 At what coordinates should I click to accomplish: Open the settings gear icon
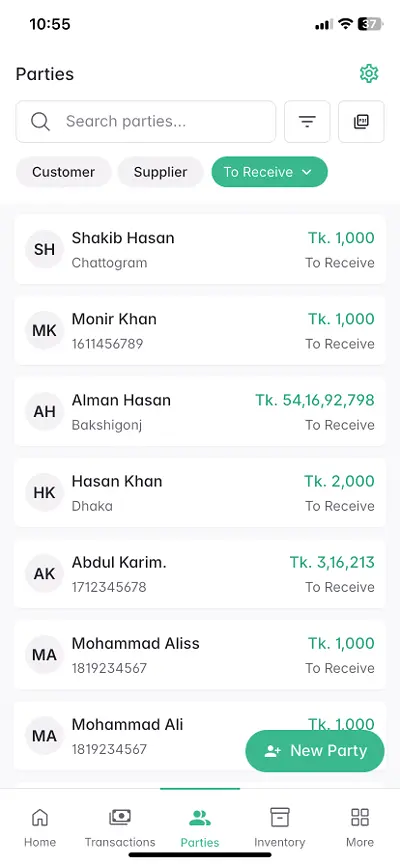(369, 73)
